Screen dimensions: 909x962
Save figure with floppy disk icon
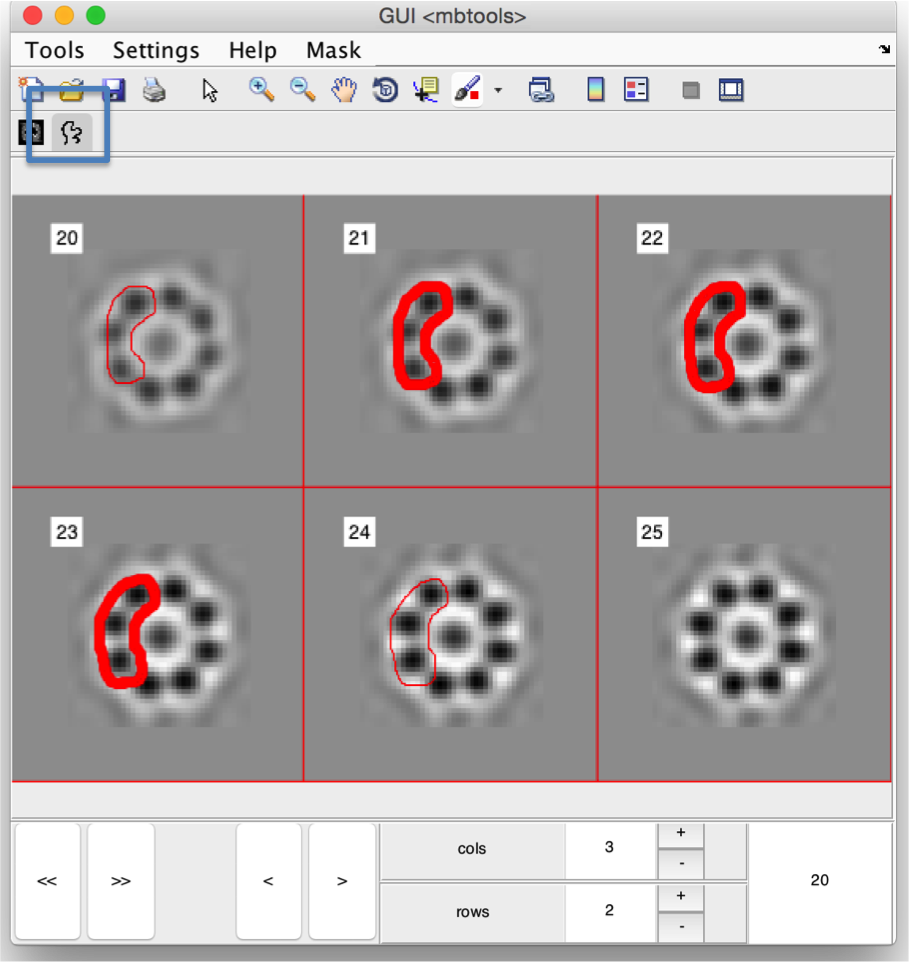point(113,90)
